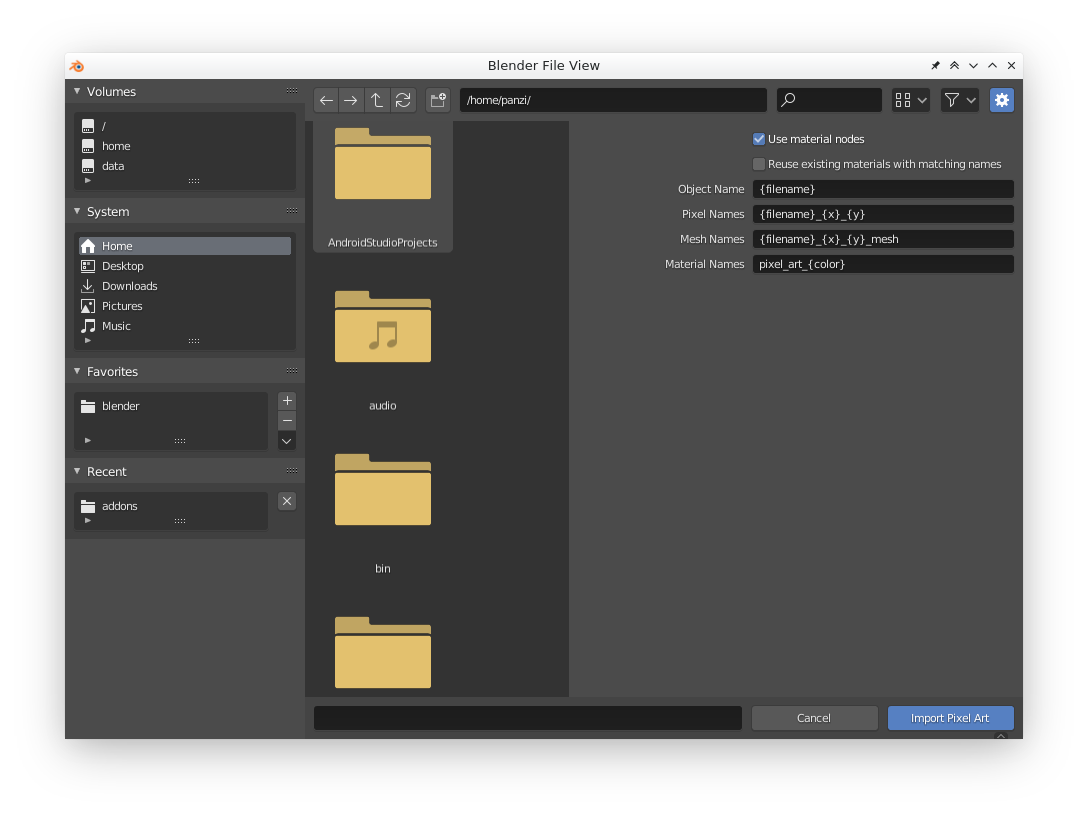
Task: Clear the Recent list X button
Action: coord(287,501)
